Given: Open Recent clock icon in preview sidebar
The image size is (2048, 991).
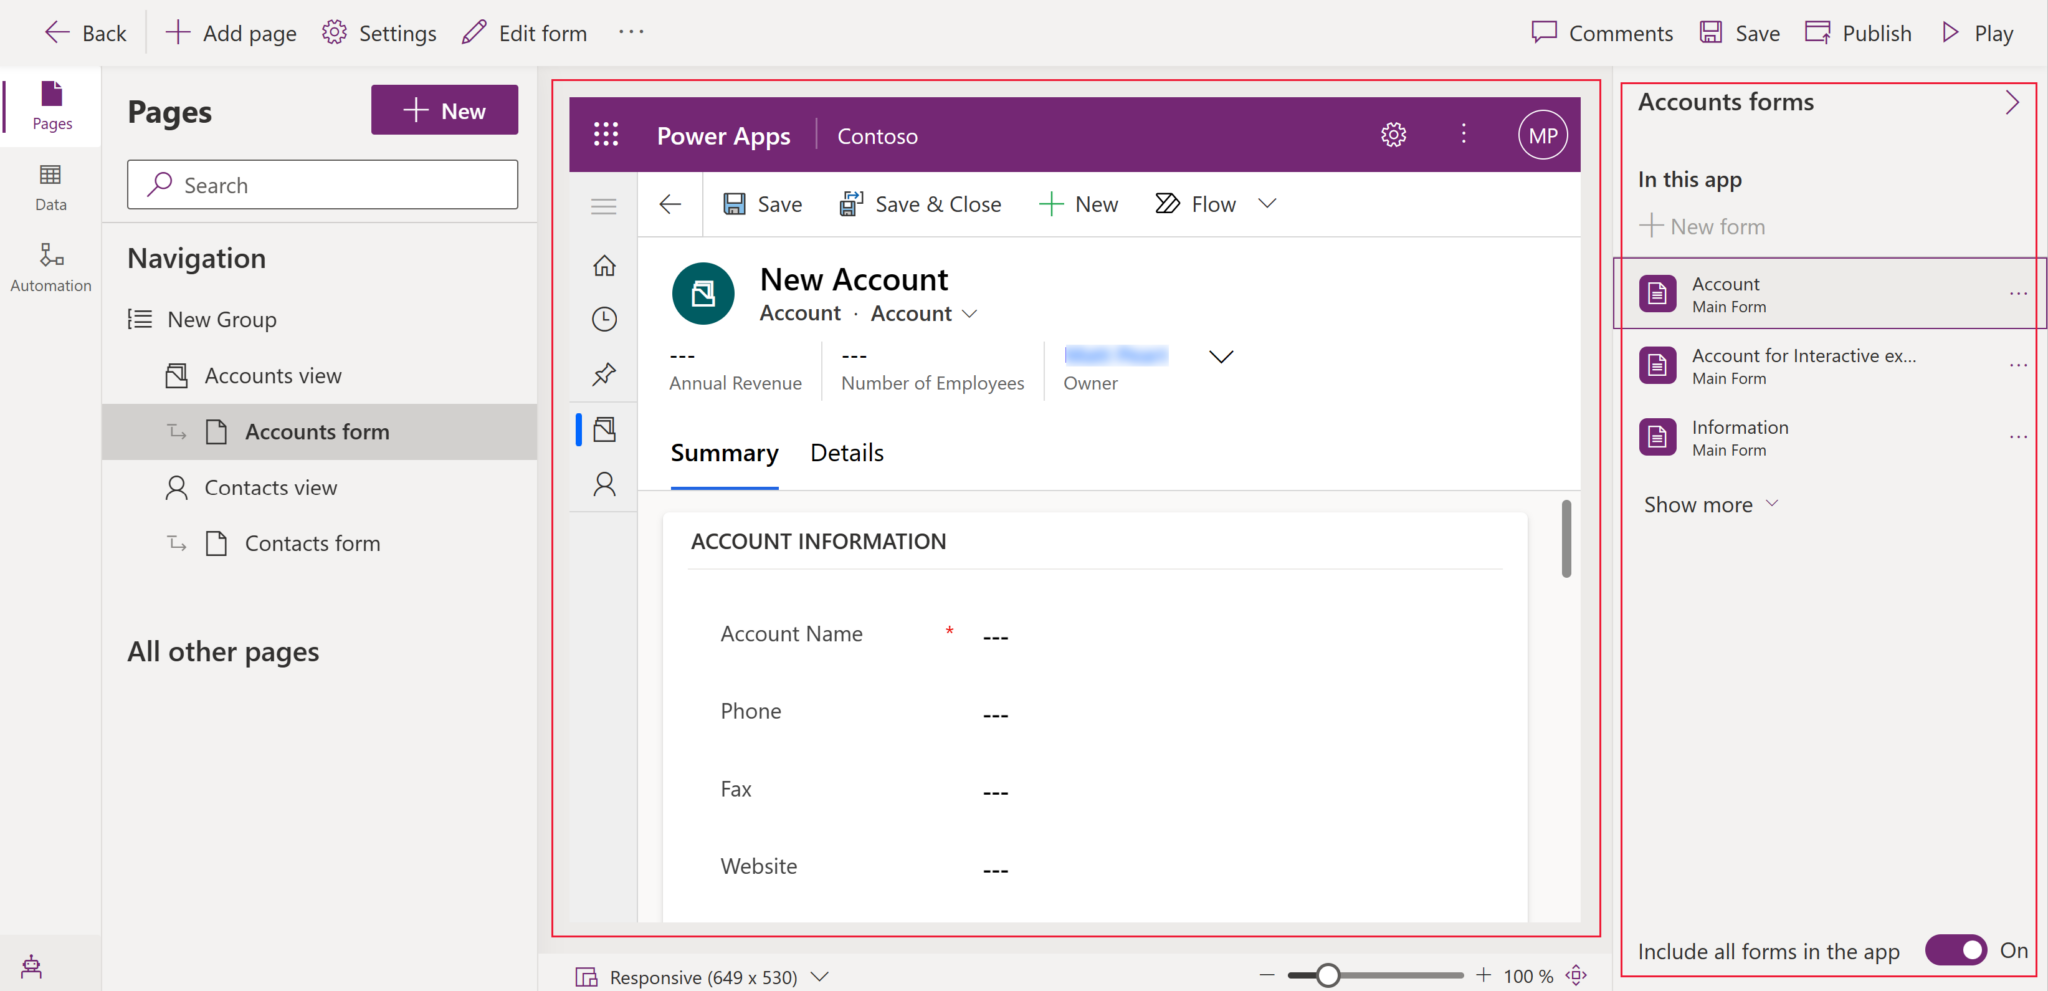Looking at the screenshot, I should click(604, 319).
